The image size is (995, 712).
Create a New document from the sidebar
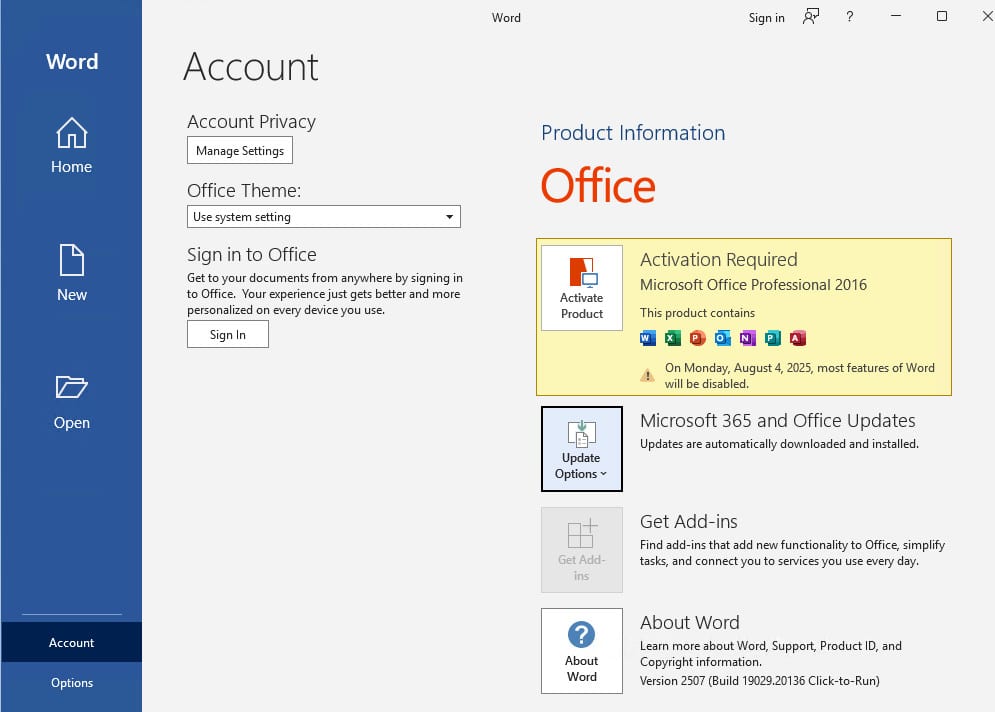71,273
